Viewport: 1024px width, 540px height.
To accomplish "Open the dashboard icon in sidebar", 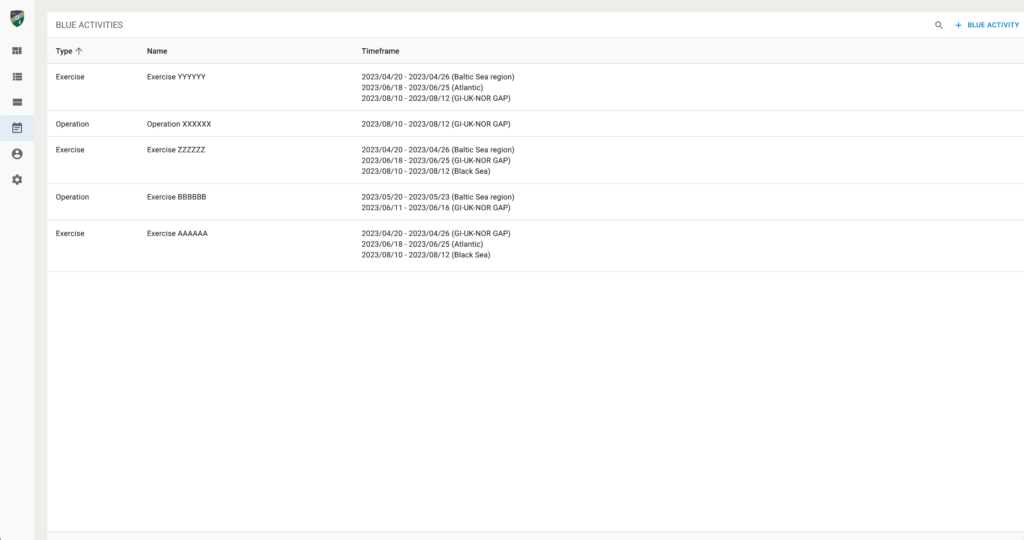I will coord(17,51).
